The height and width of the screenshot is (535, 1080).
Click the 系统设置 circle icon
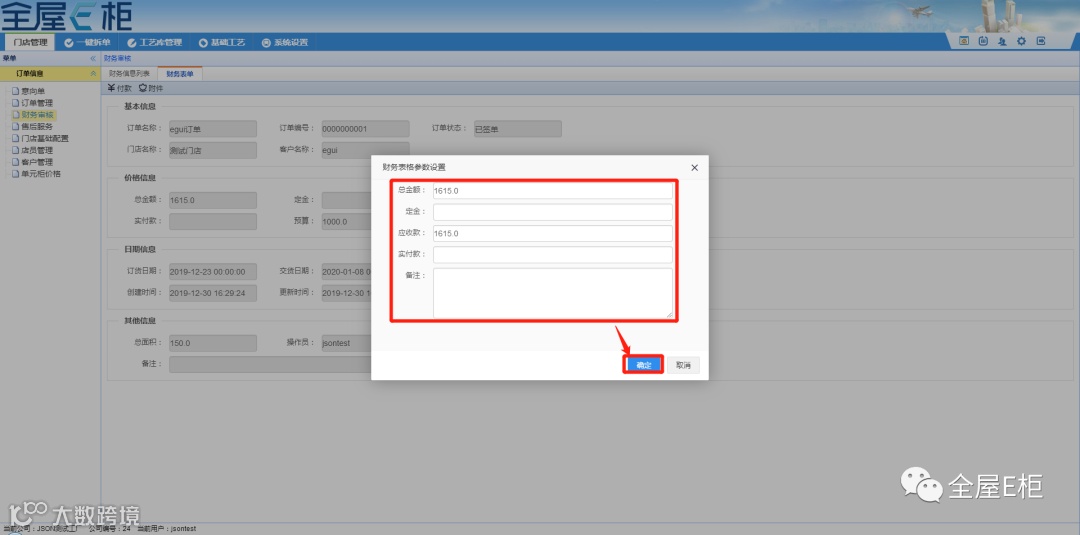point(266,43)
